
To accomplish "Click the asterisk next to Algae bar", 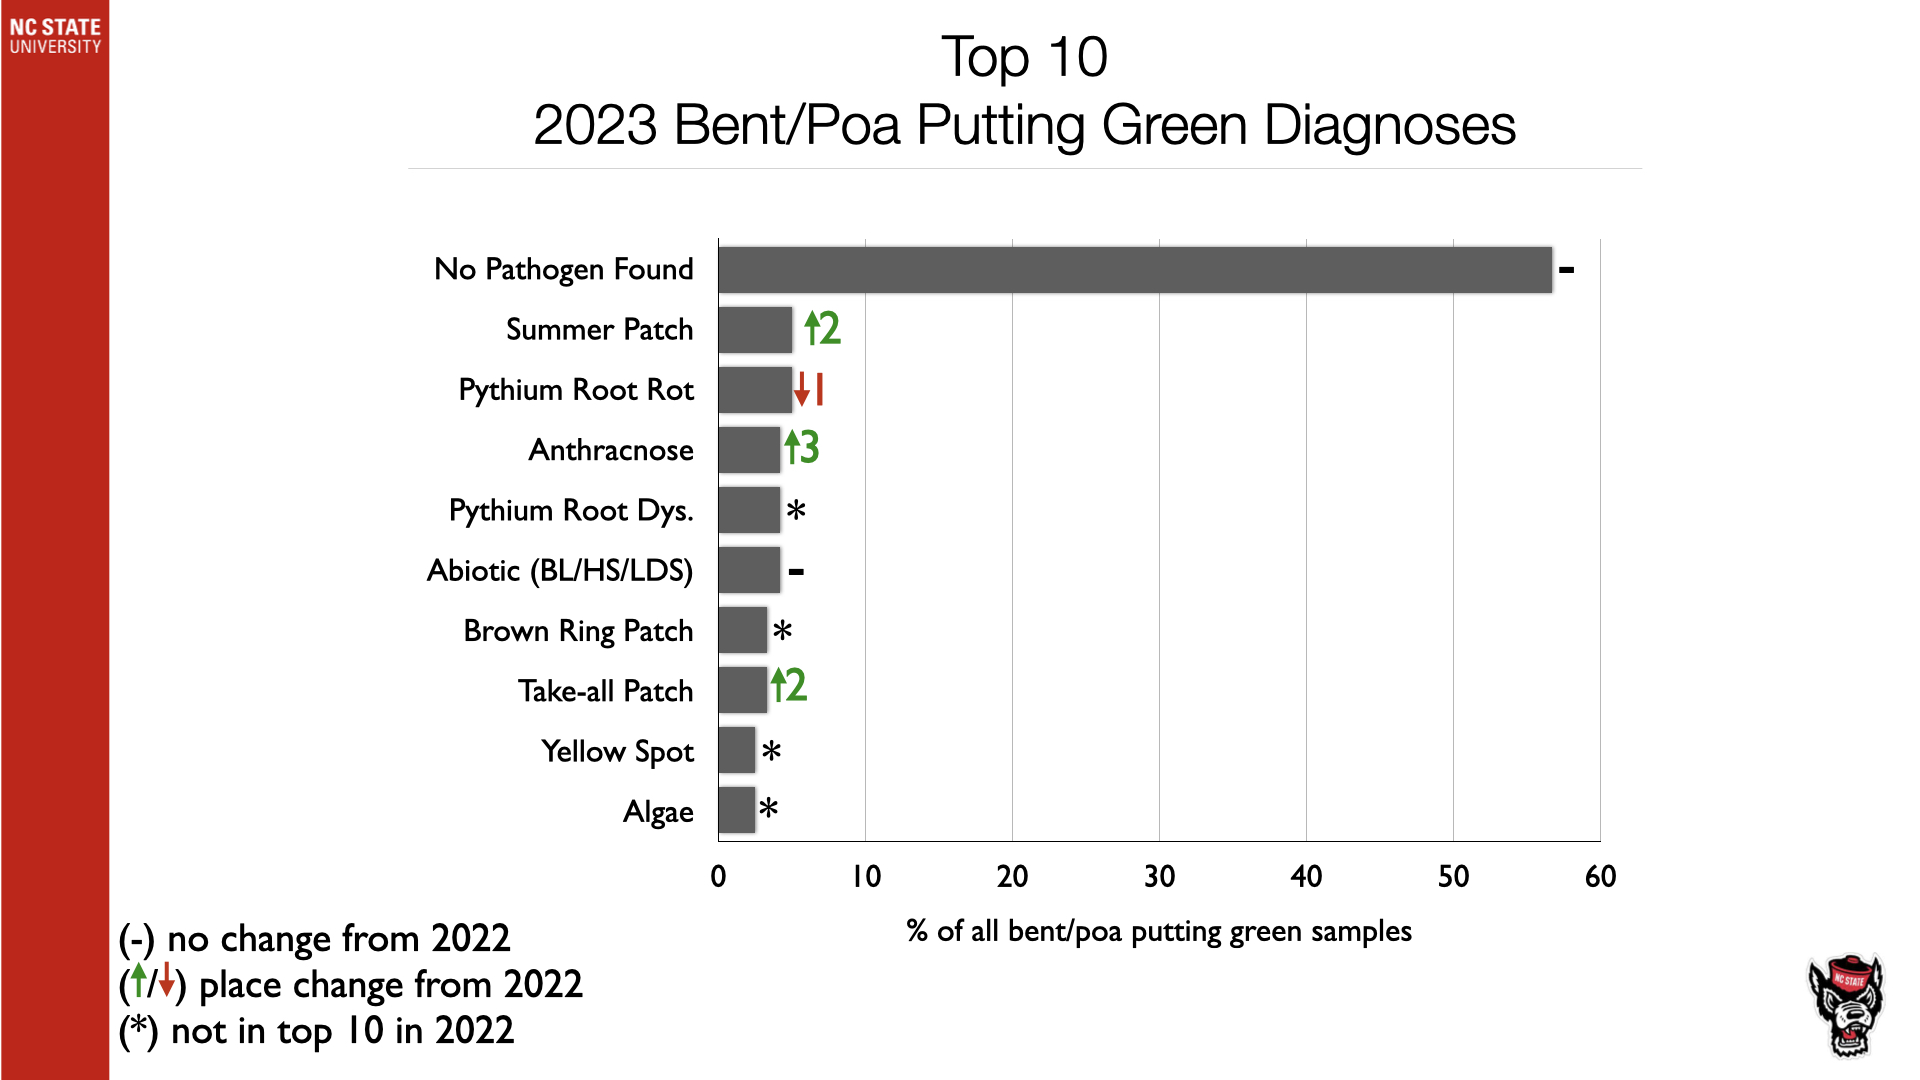I will (768, 808).
